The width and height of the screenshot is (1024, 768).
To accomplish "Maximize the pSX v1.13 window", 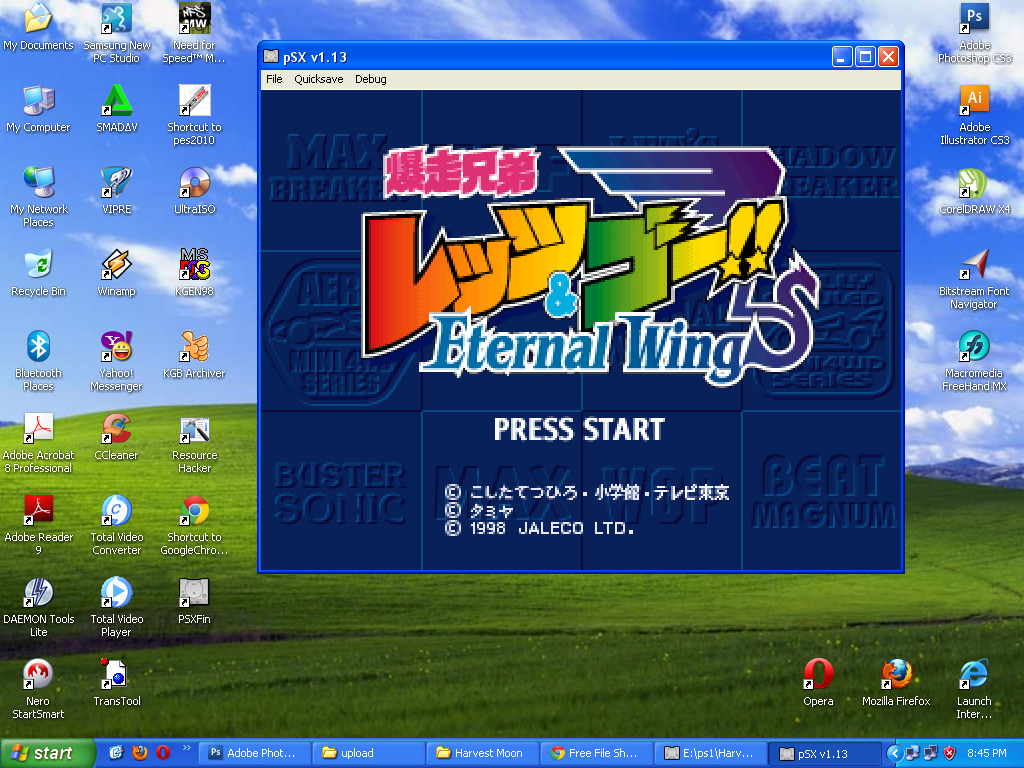I will tap(865, 57).
